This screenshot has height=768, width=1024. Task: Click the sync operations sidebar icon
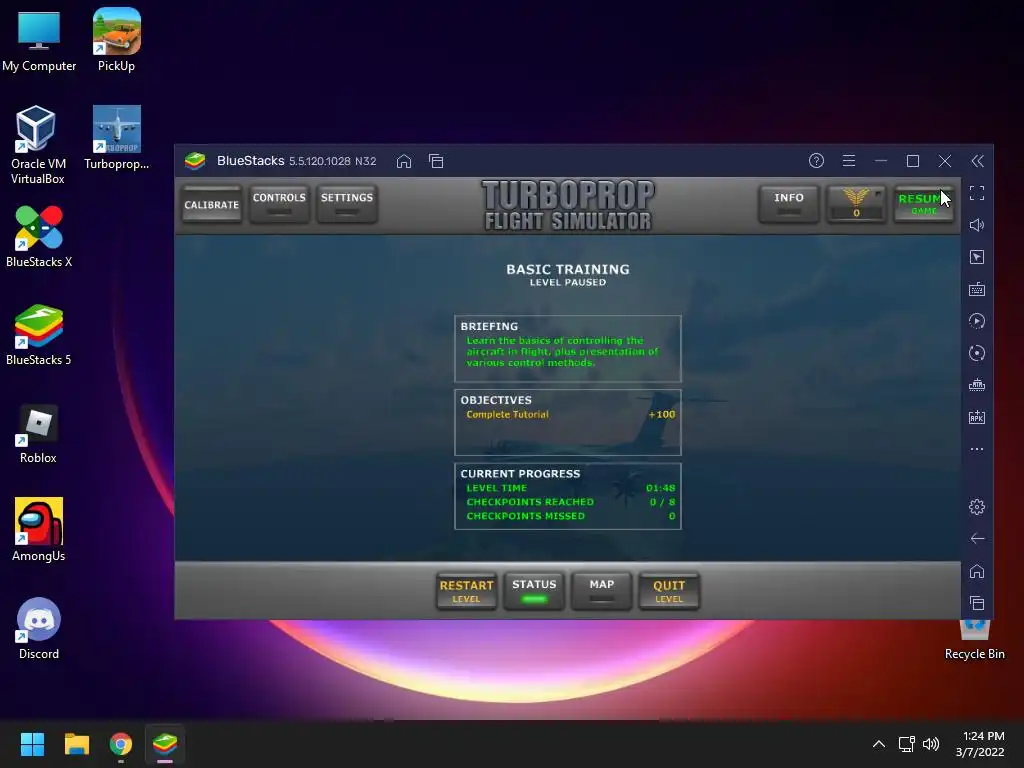pos(976,353)
